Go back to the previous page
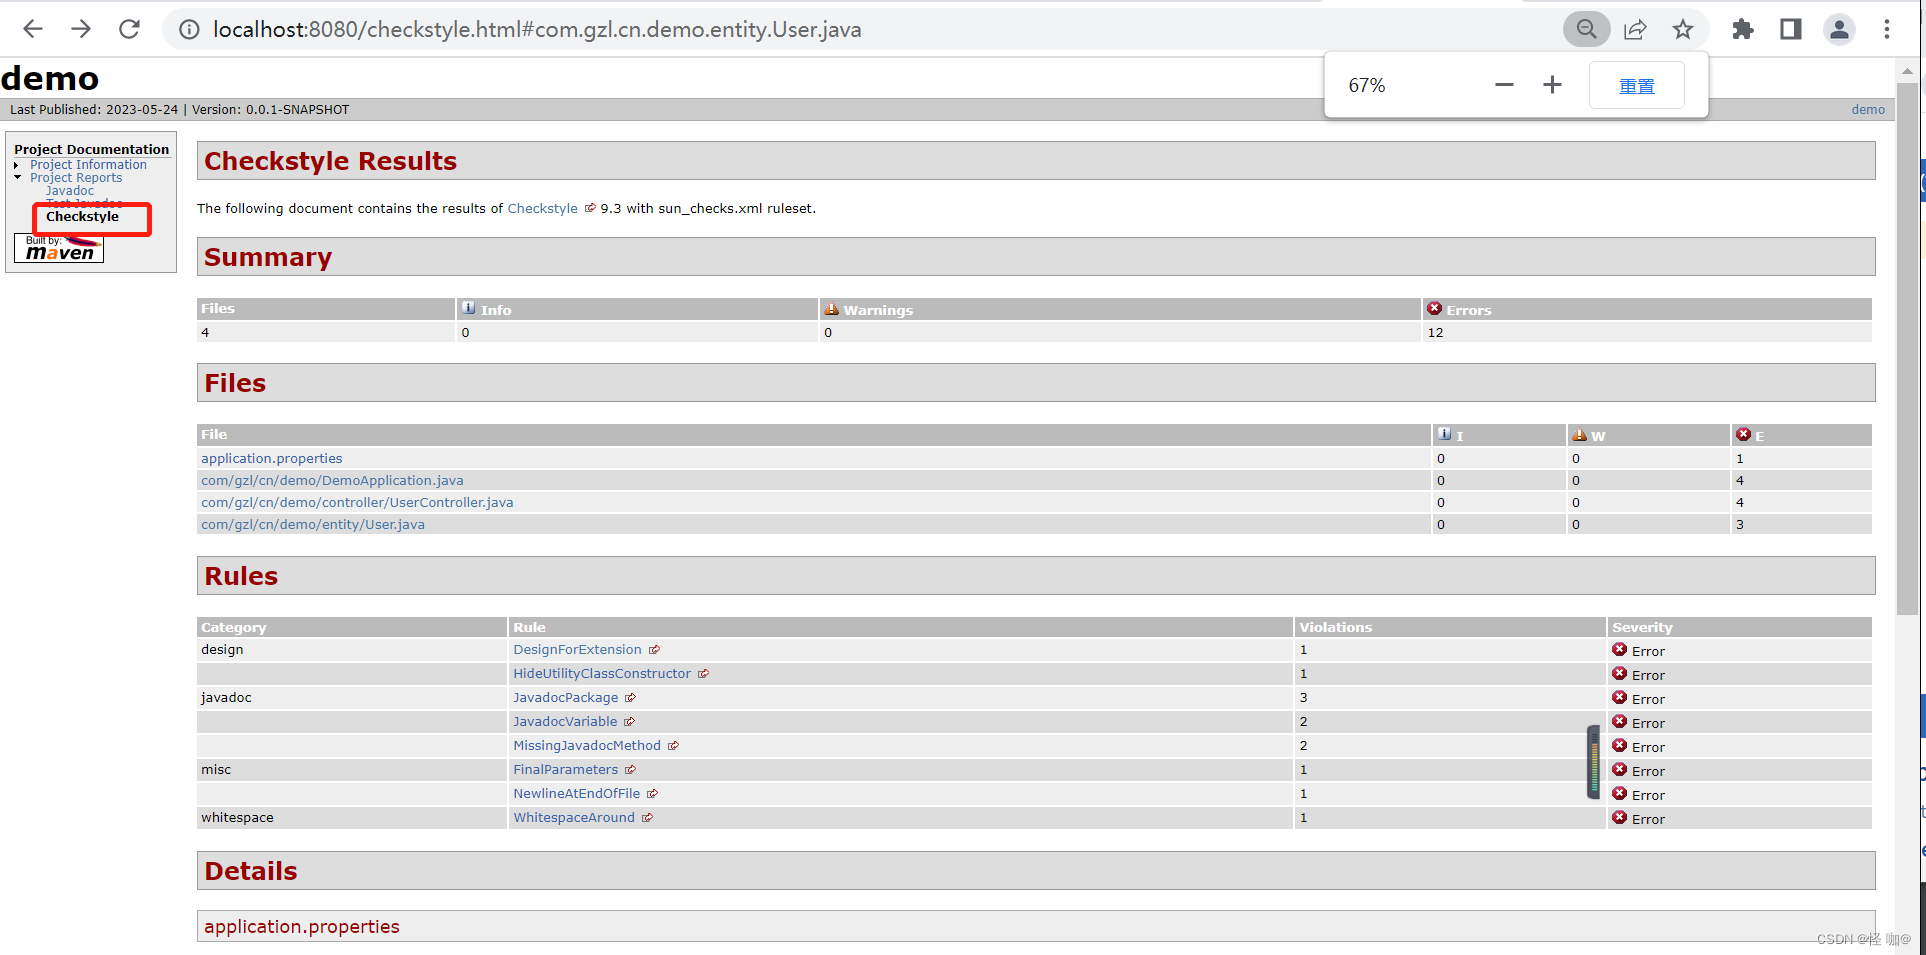This screenshot has width=1926, height=955. (x=32, y=29)
